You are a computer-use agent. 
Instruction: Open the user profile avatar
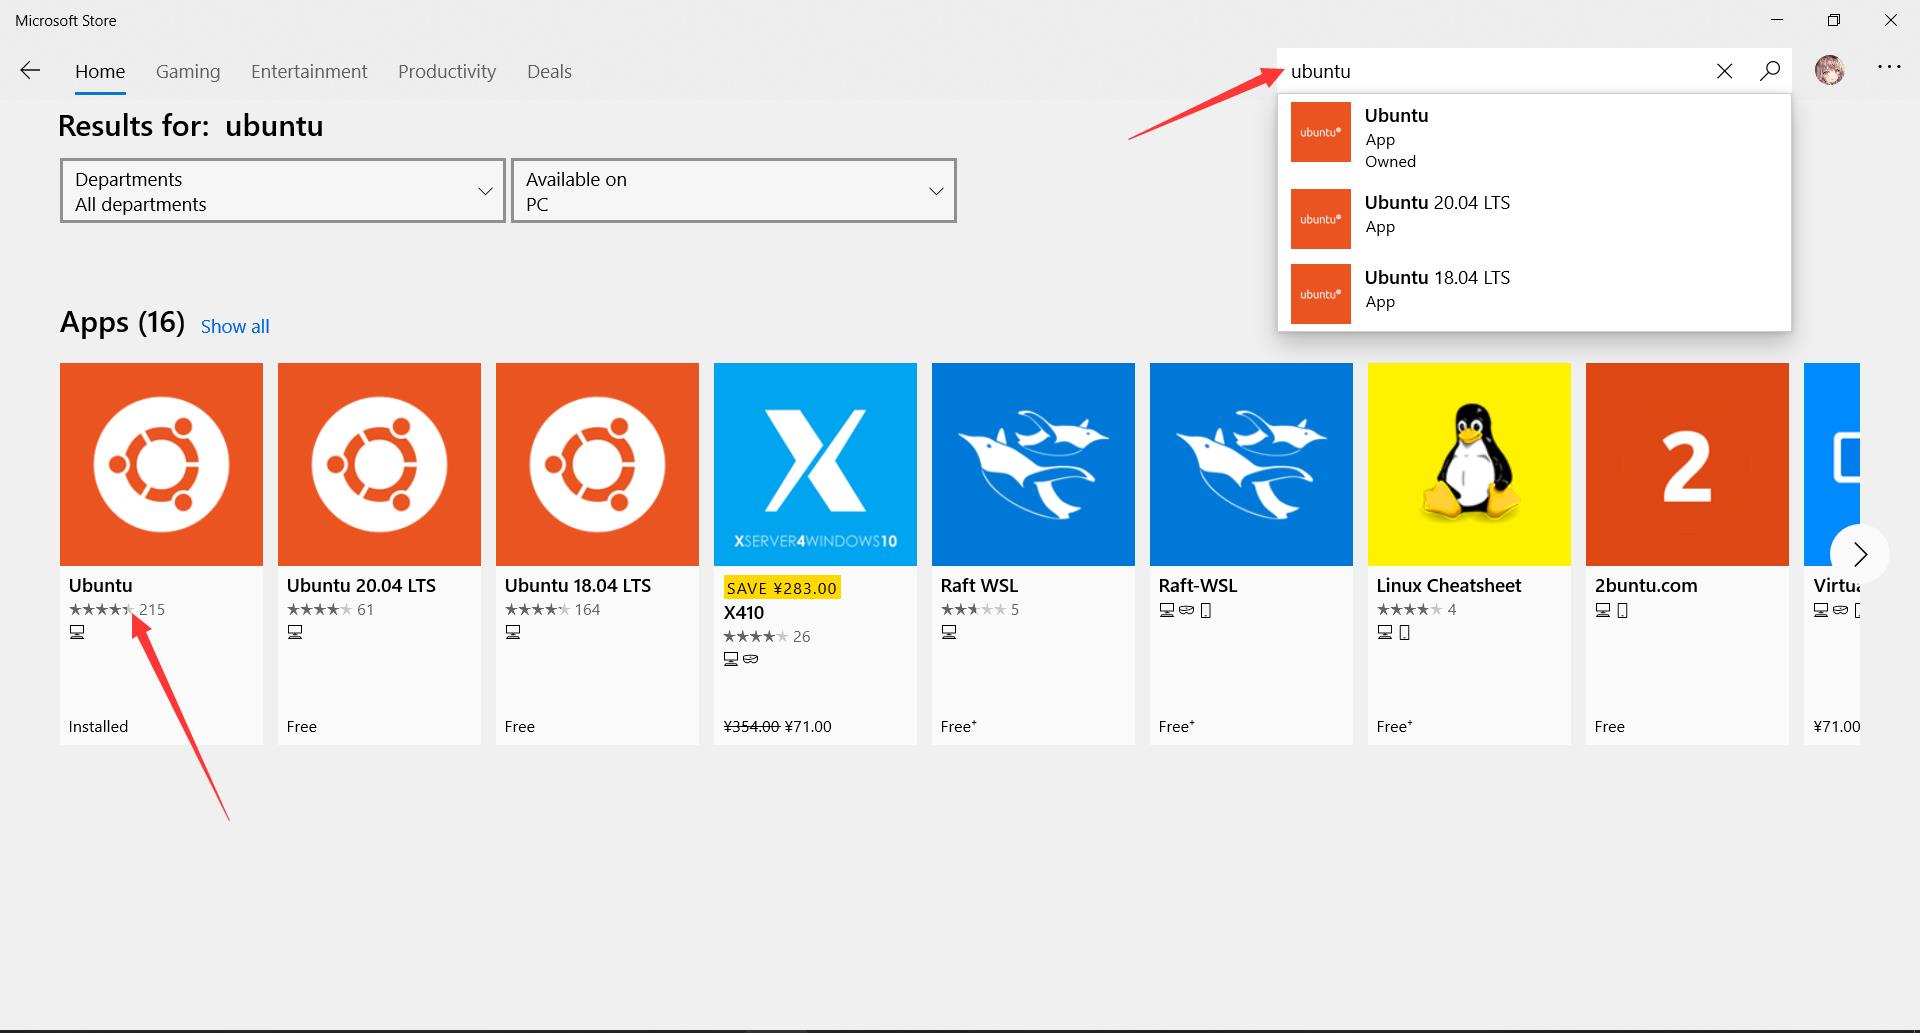pos(1830,70)
